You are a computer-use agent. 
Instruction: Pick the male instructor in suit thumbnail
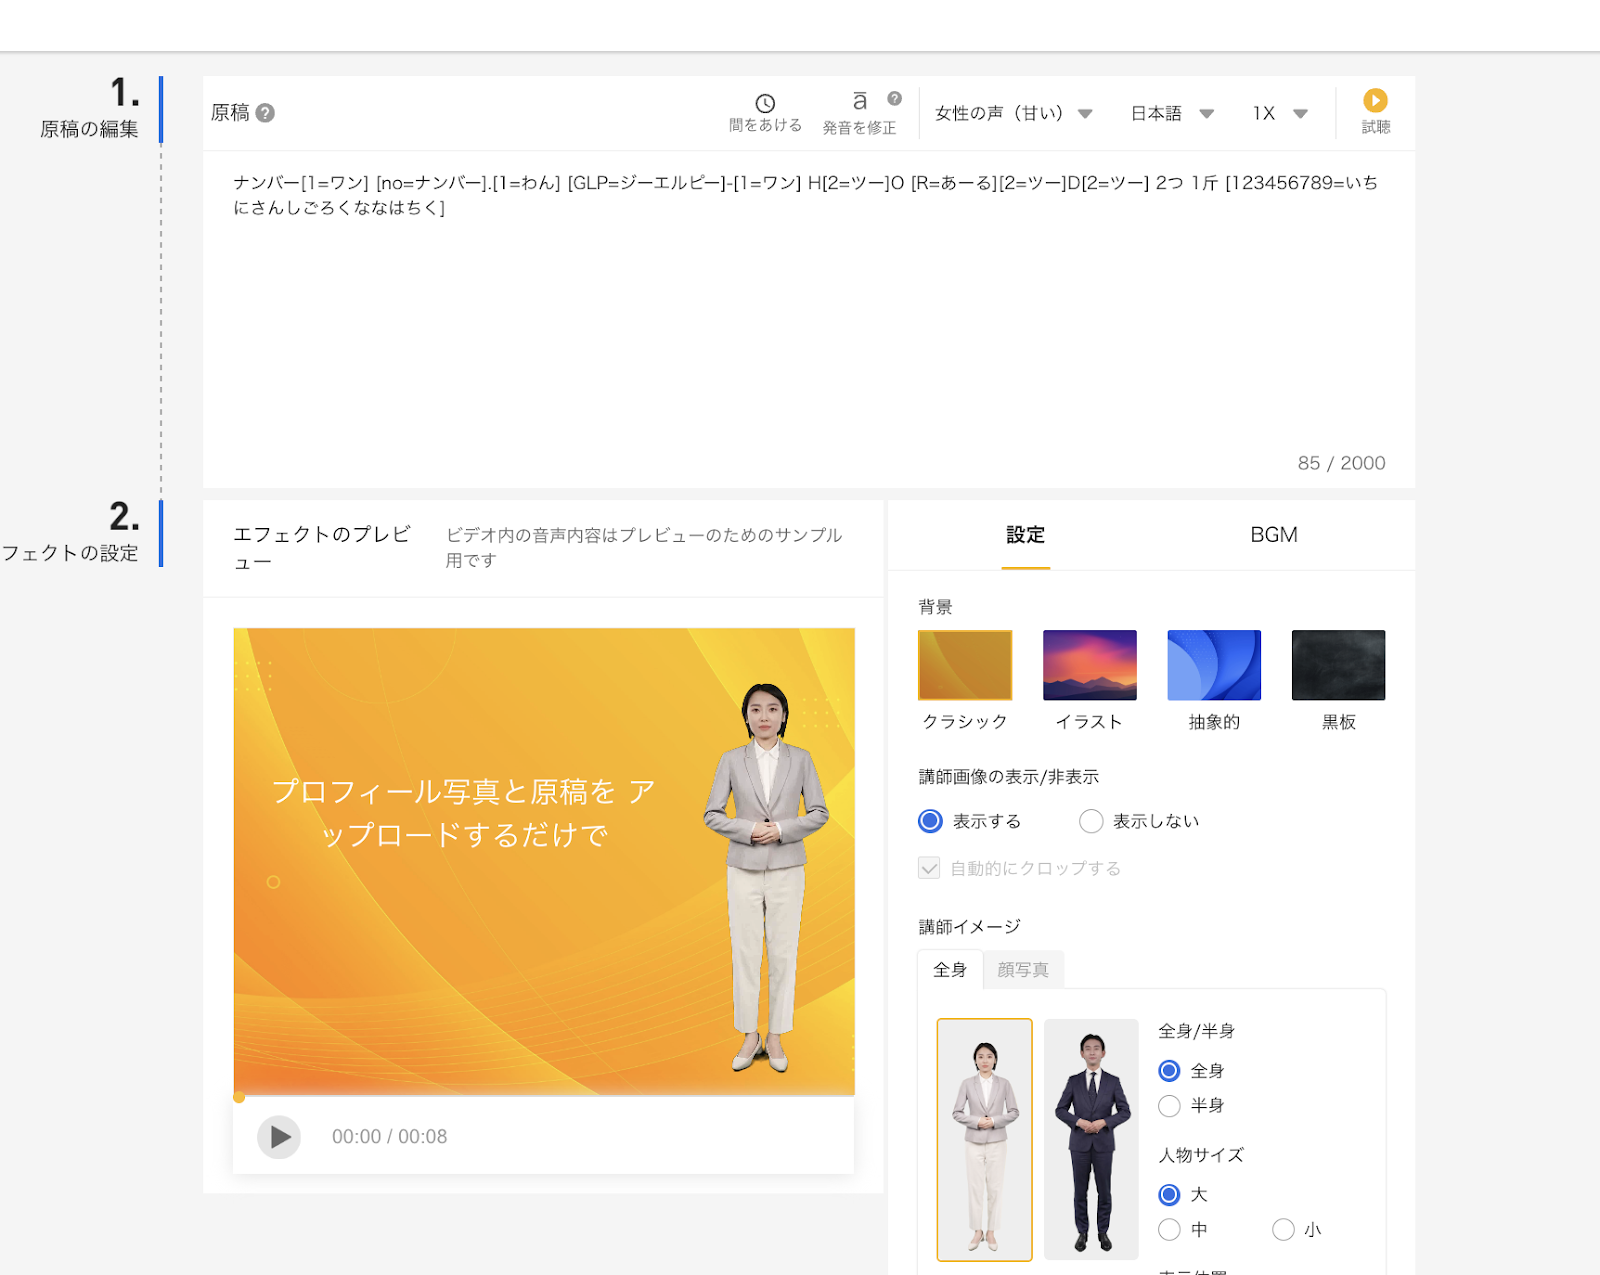point(1091,1140)
